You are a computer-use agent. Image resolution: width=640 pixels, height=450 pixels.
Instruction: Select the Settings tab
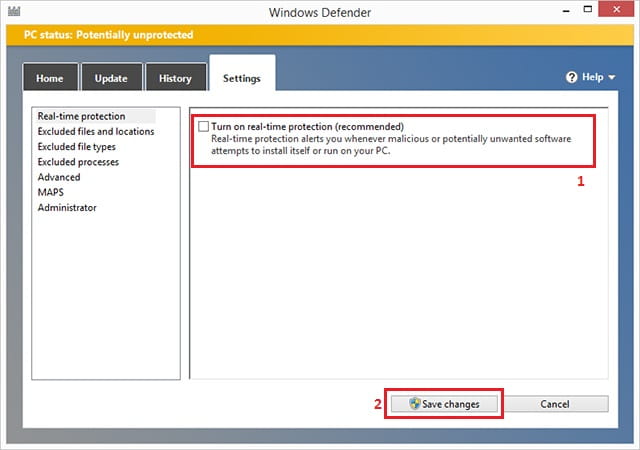(x=242, y=73)
